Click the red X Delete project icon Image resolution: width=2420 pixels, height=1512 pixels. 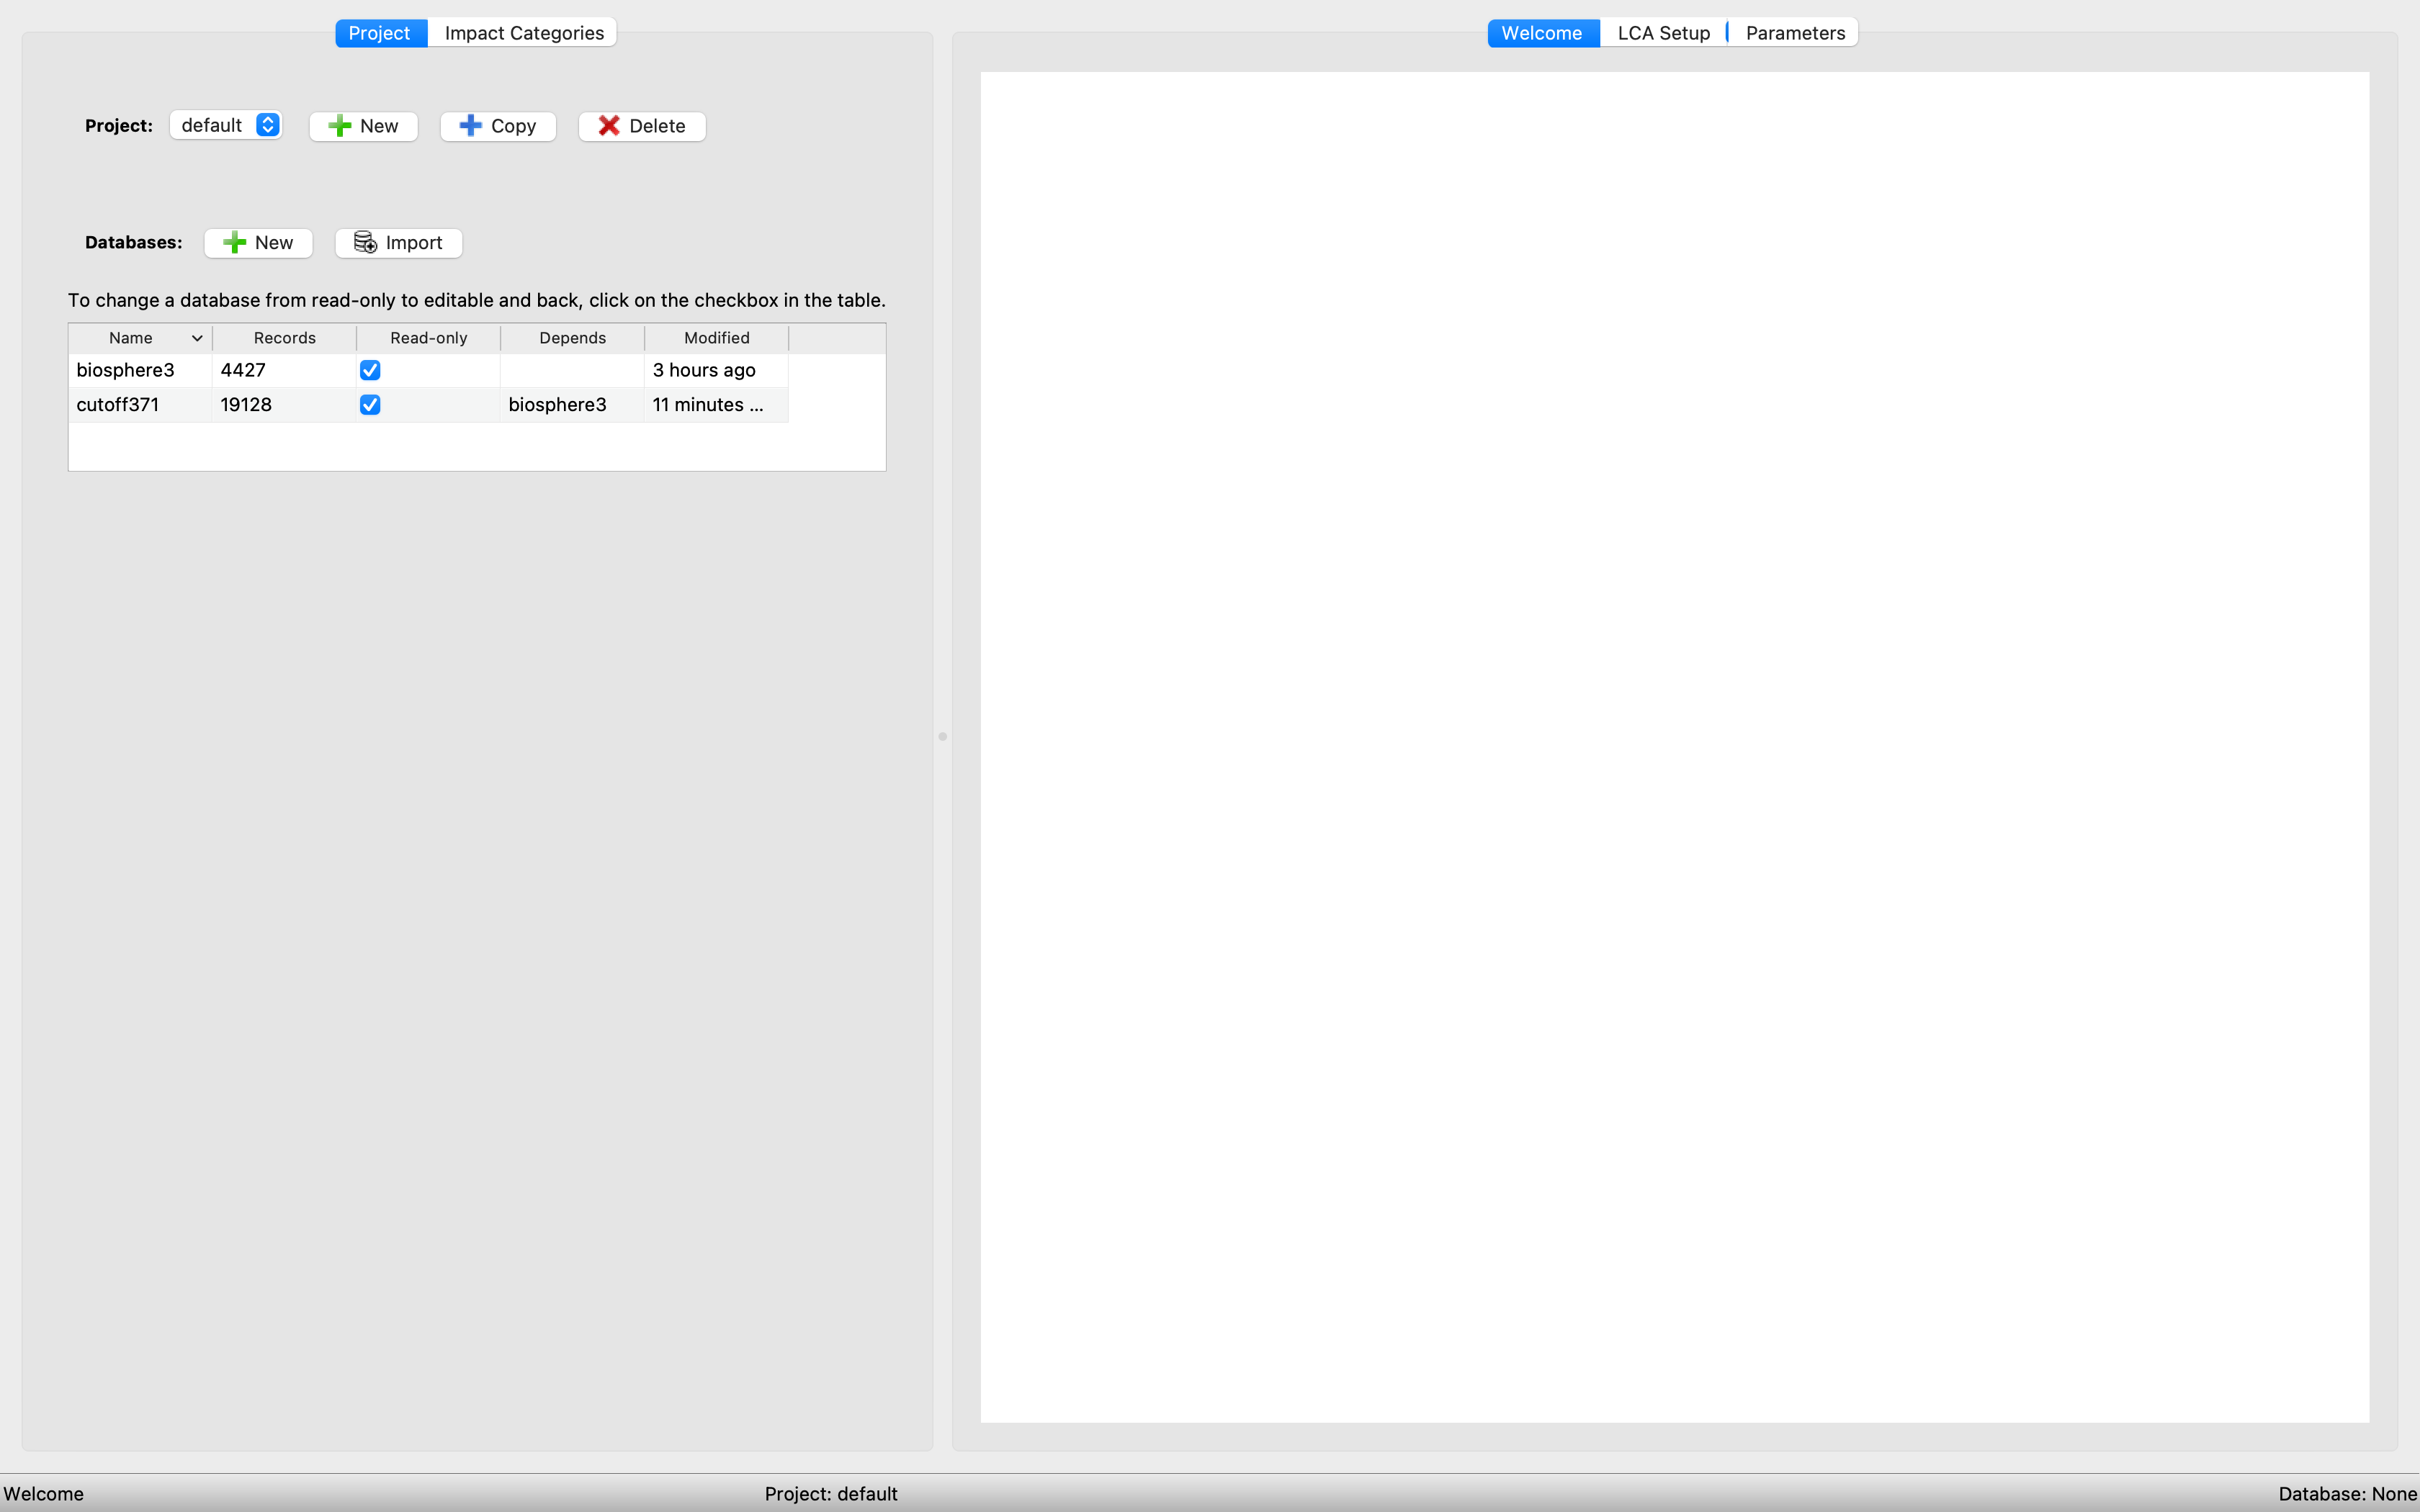click(608, 126)
